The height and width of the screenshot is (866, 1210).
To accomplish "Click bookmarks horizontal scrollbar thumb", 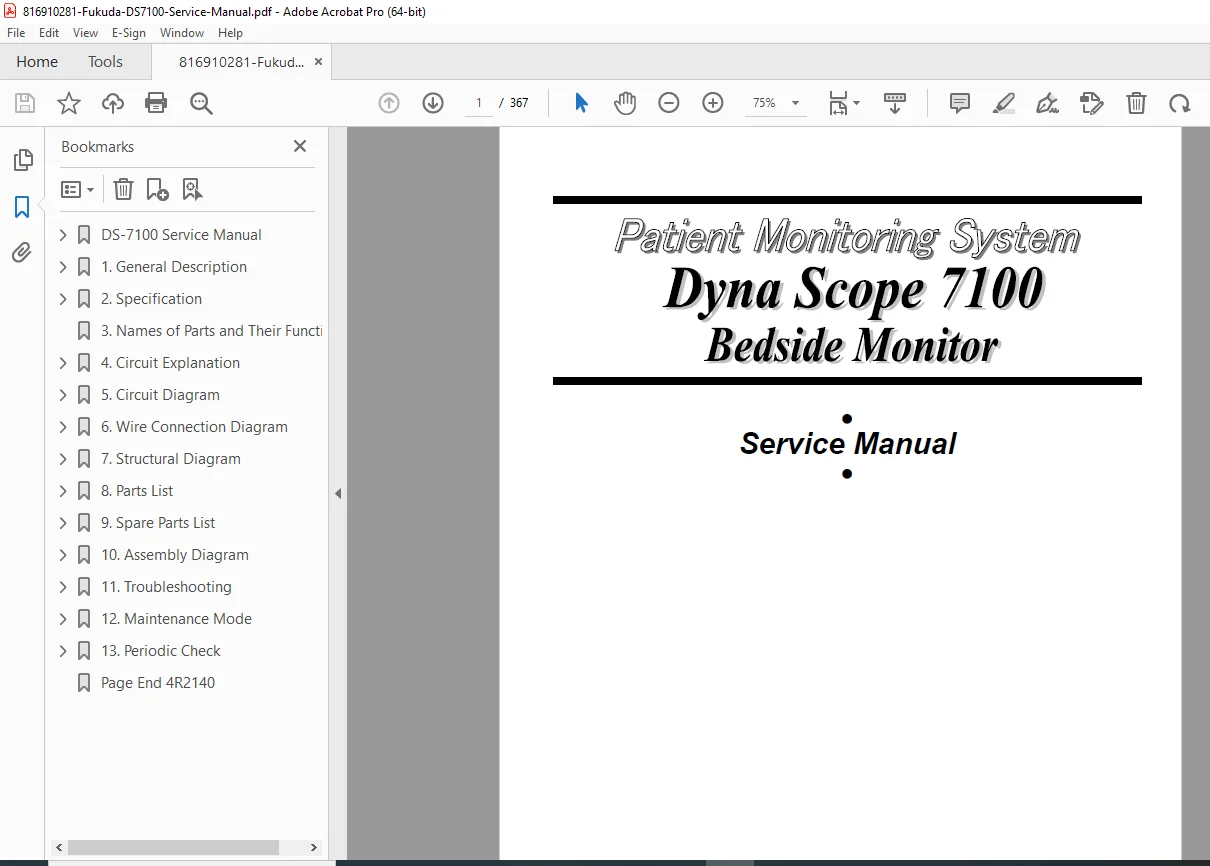I will pyautogui.click(x=173, y=847).
